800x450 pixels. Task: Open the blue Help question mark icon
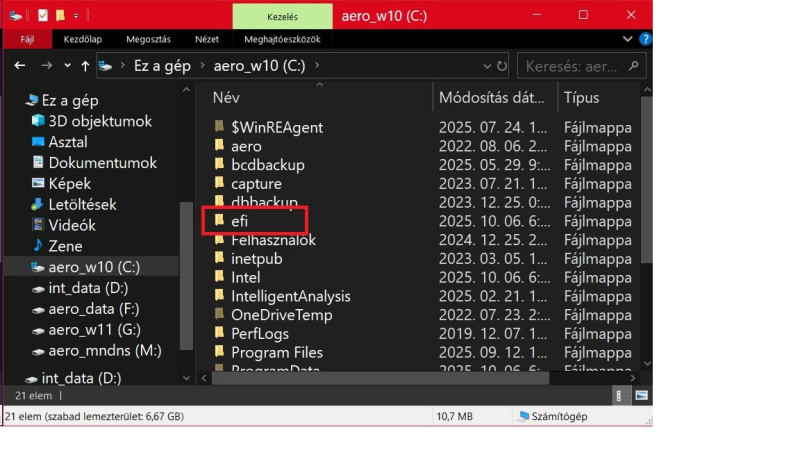(x=645, y=39)
